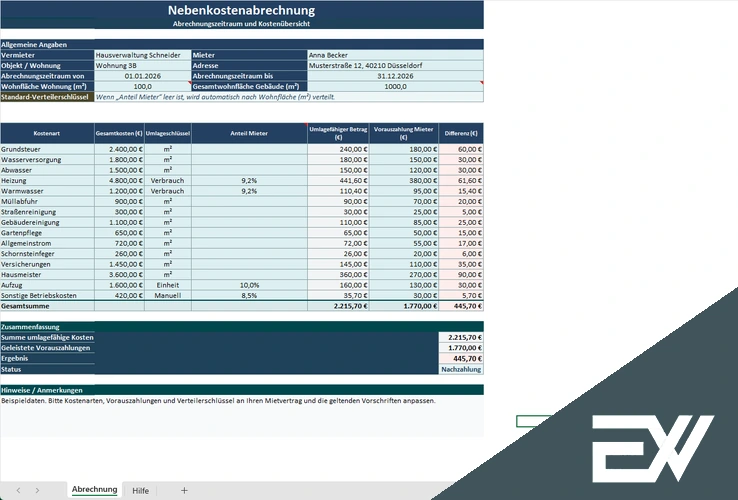Select the 'Gesamtkosten (€)' column header
Screen dimensions: 738x500
119,133
